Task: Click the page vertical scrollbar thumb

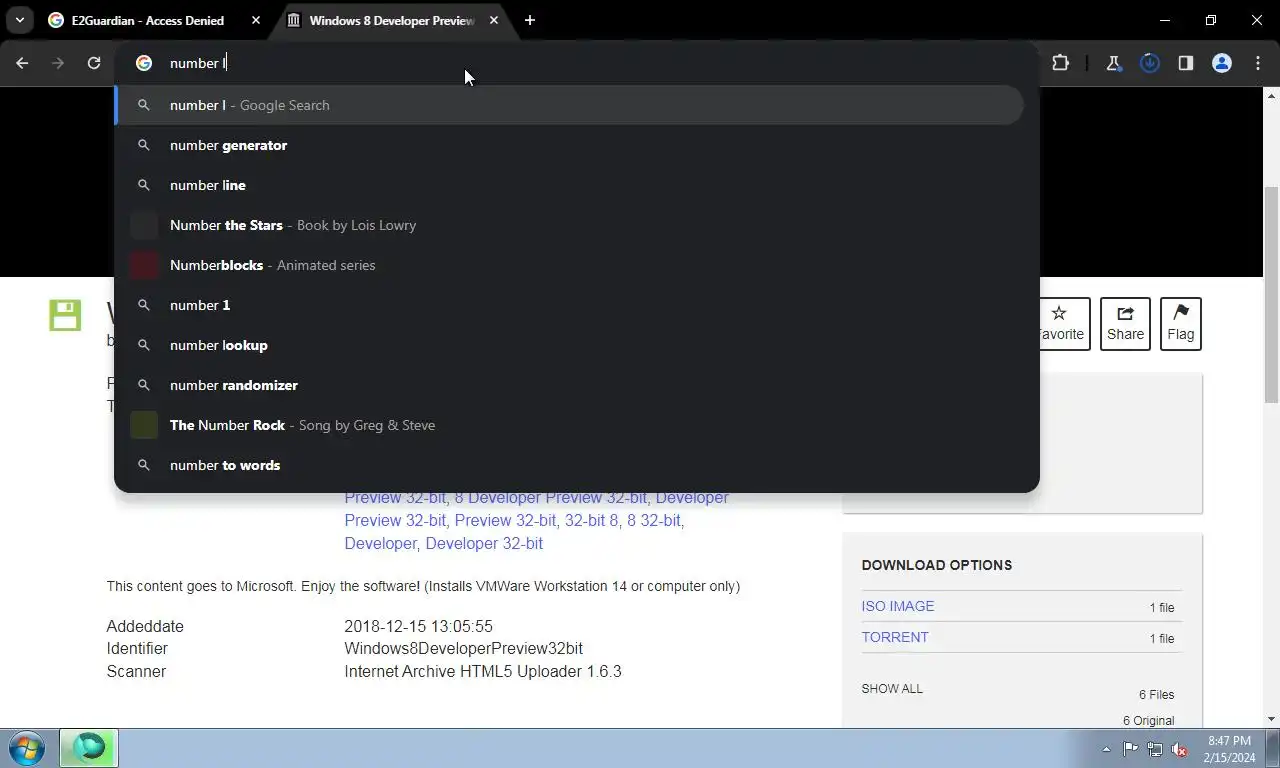Action: point(1271,293)
